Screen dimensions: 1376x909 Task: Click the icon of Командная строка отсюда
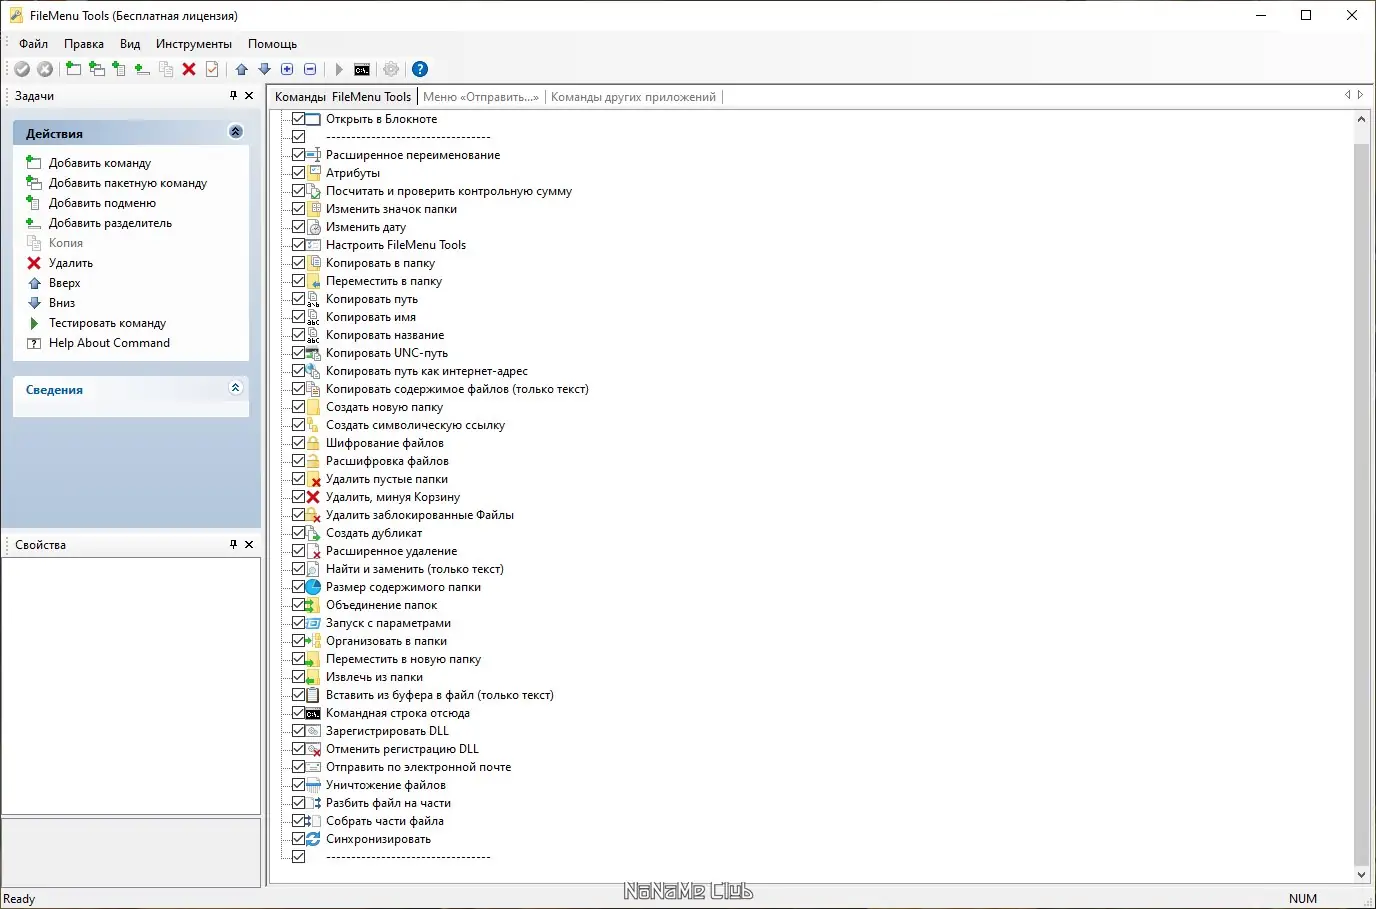313,713
